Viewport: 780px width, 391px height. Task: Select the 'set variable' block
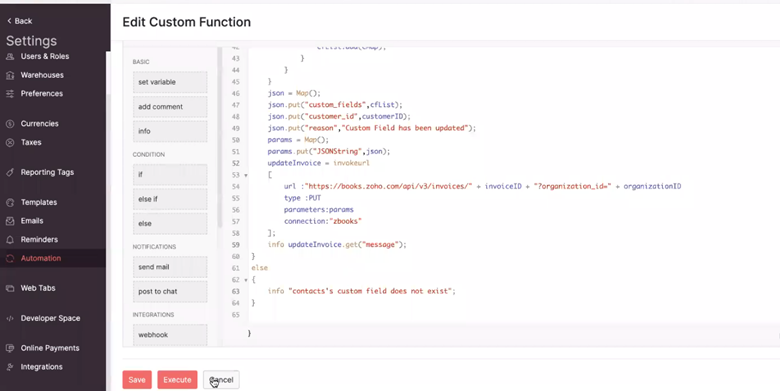coord(170,82)
